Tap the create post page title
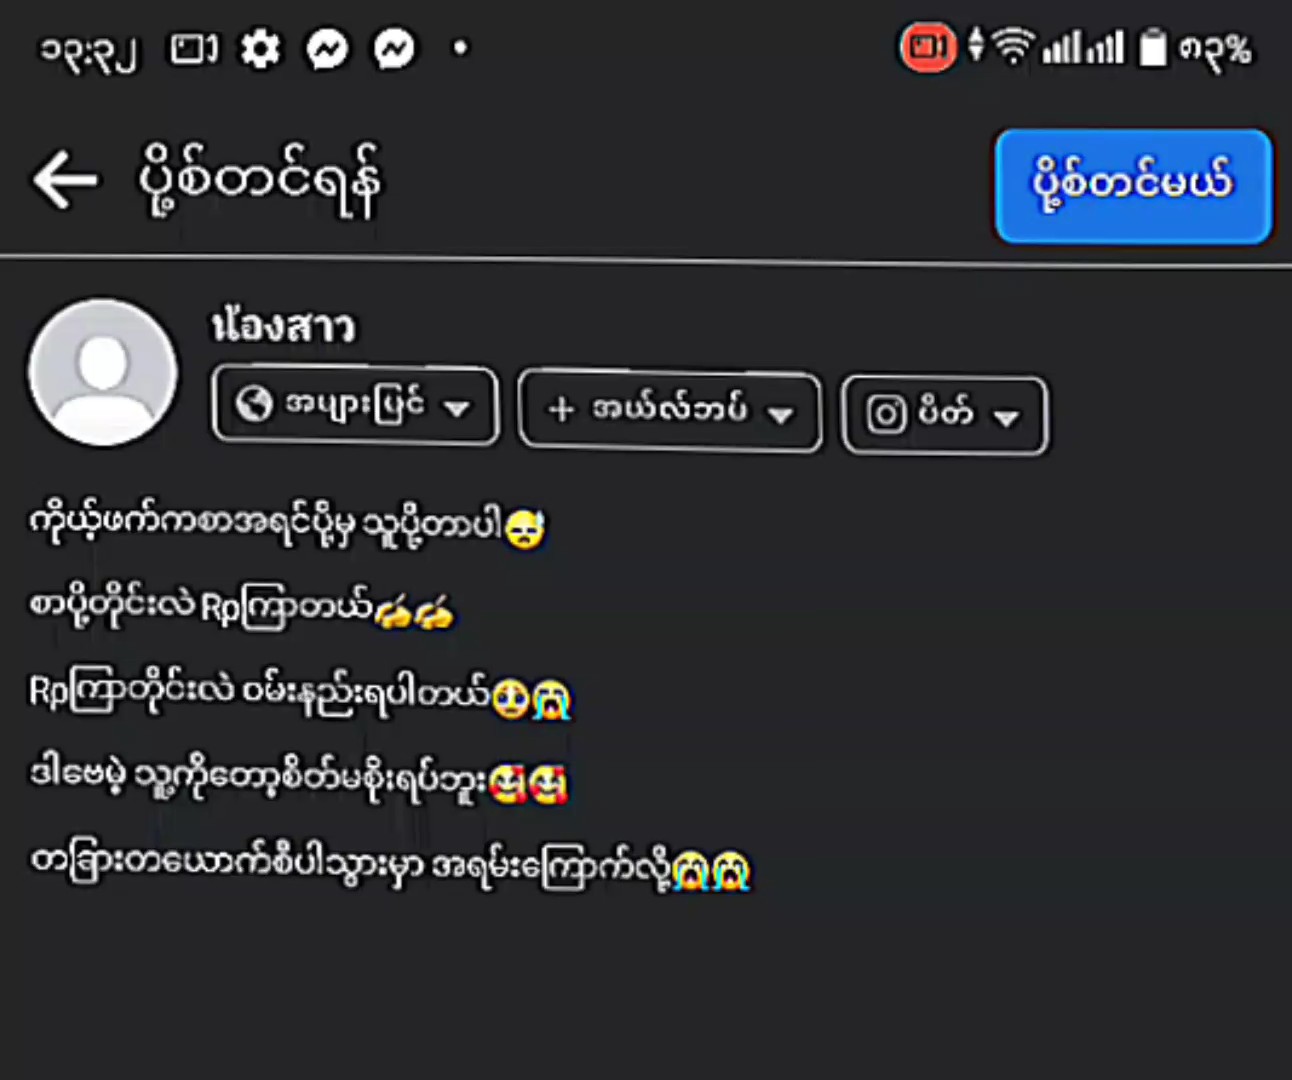 point(260,181)
